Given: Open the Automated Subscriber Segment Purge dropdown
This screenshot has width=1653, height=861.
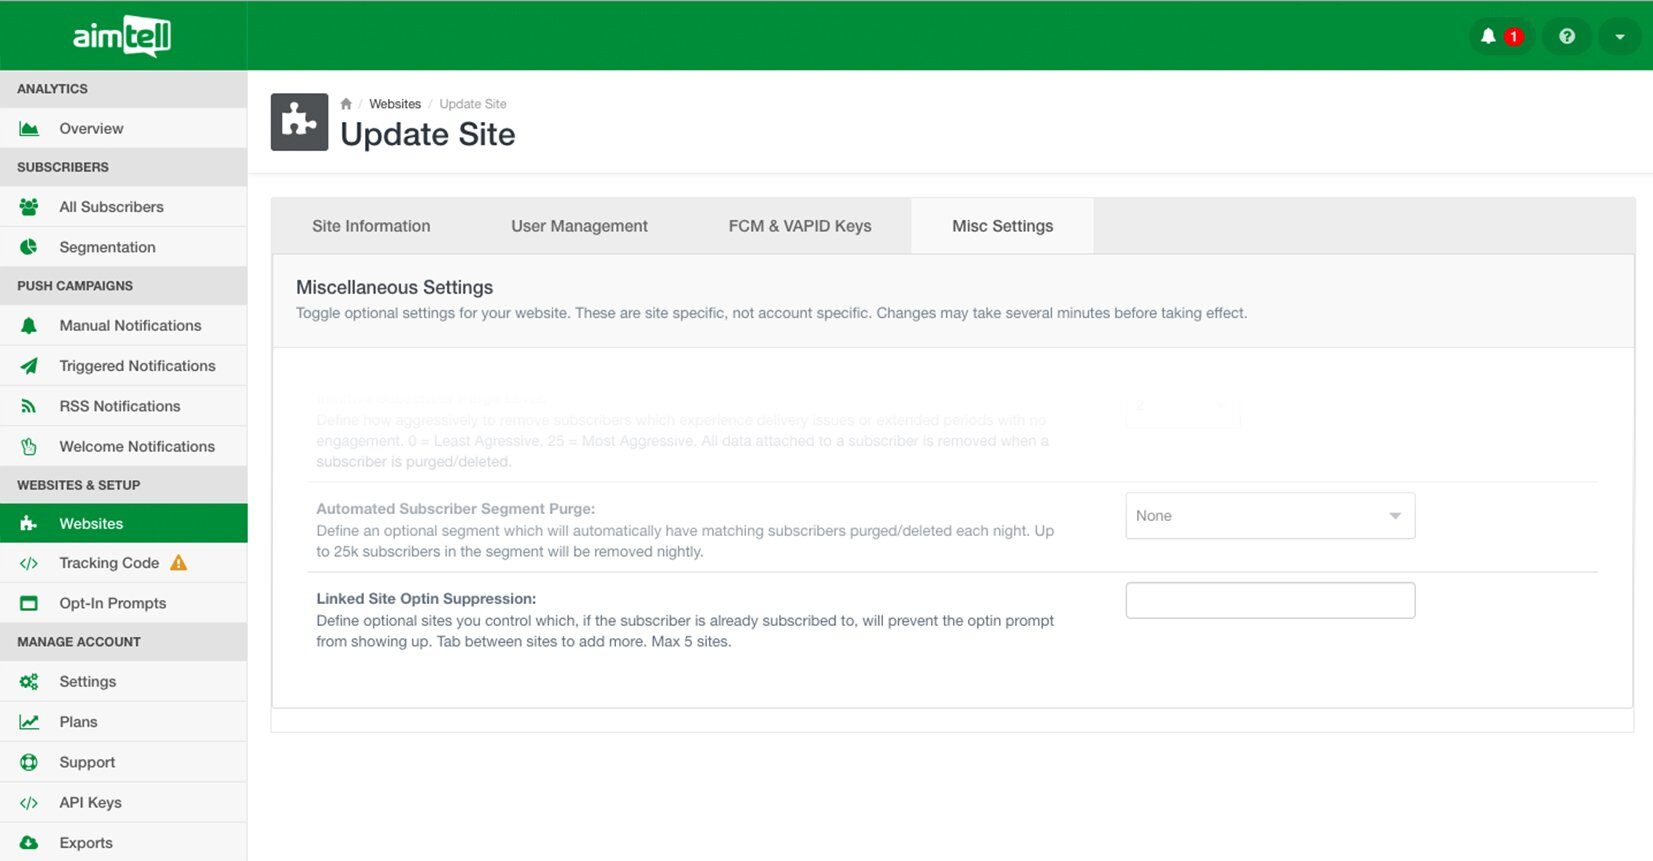Looking at the screenshot, I should click(1269, 516).
